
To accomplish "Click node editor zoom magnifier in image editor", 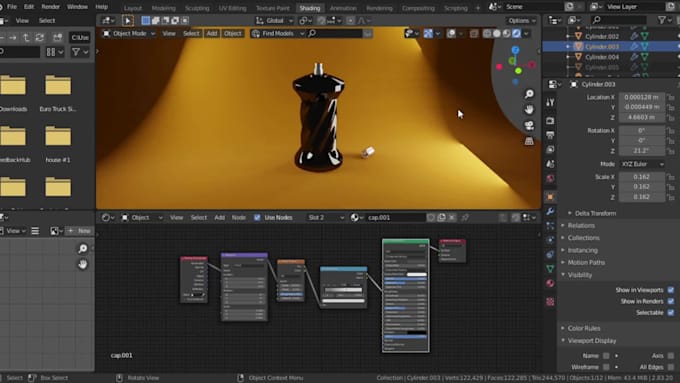I will [82, 249].
